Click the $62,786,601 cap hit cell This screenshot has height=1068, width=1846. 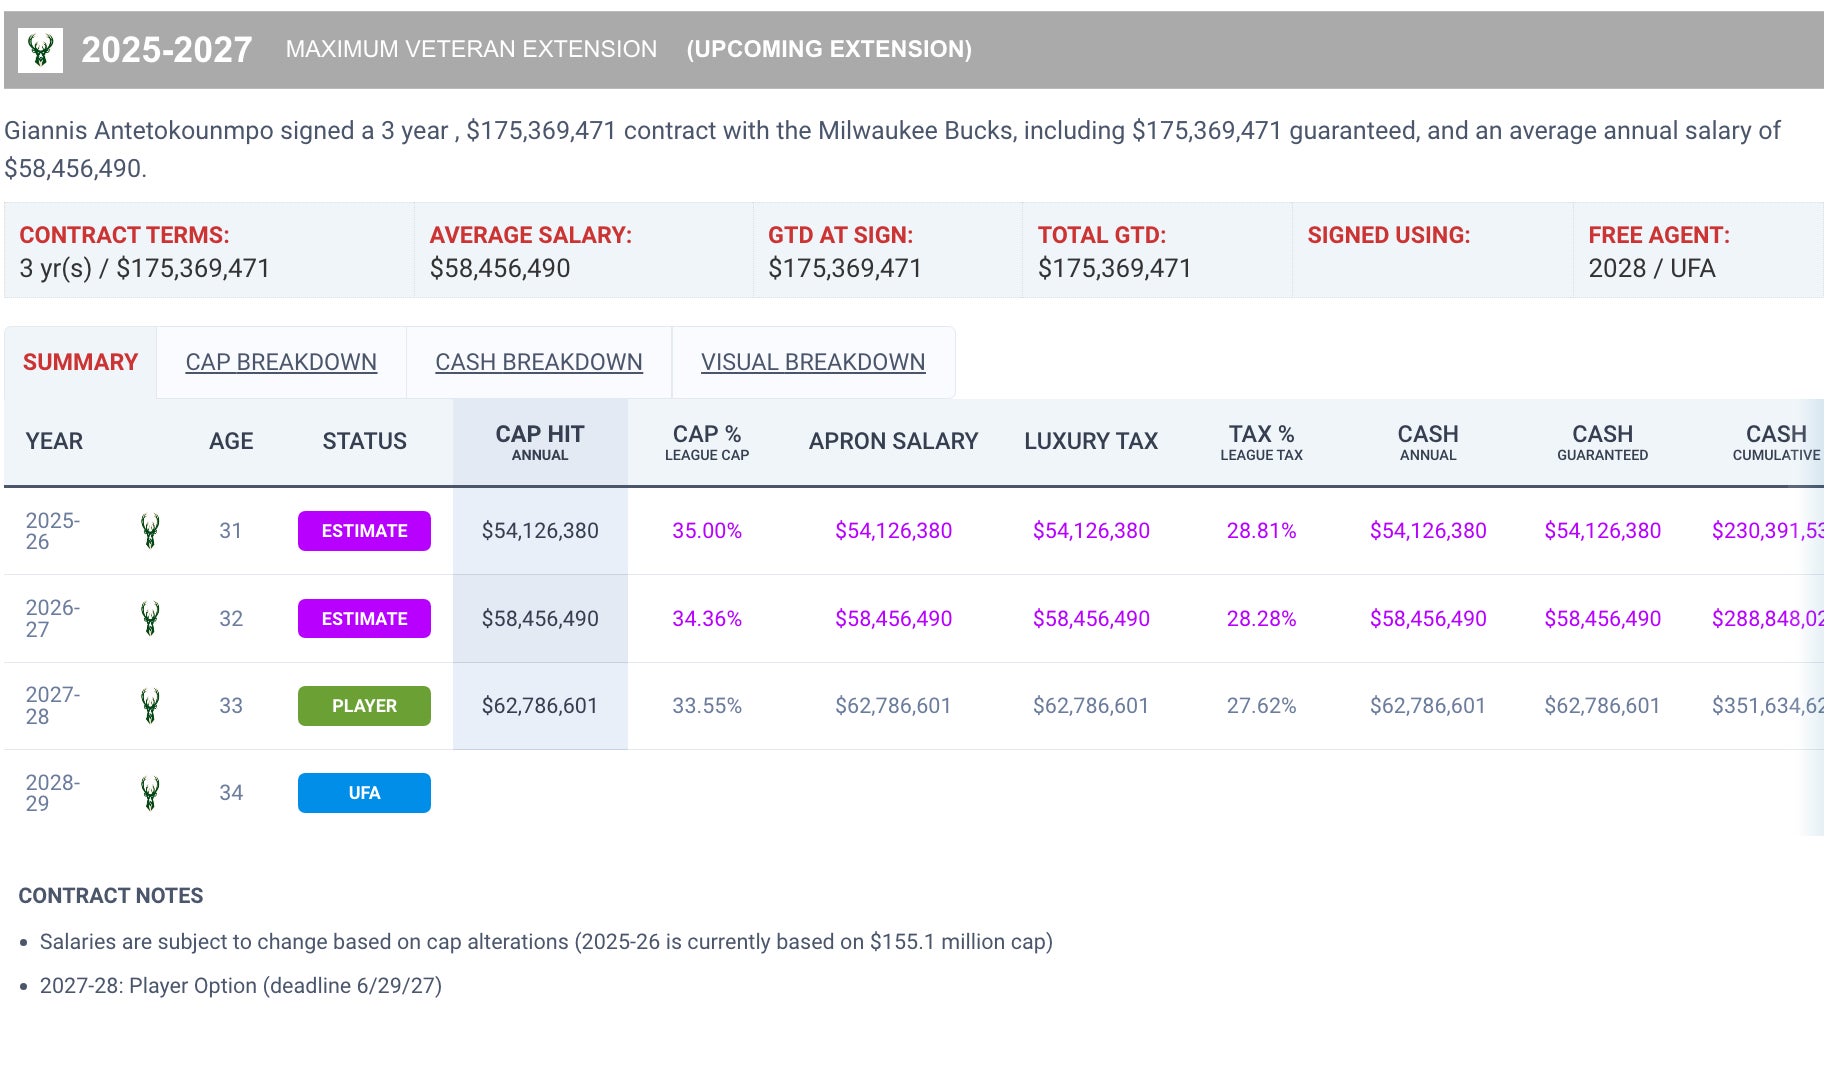(539, 706)
